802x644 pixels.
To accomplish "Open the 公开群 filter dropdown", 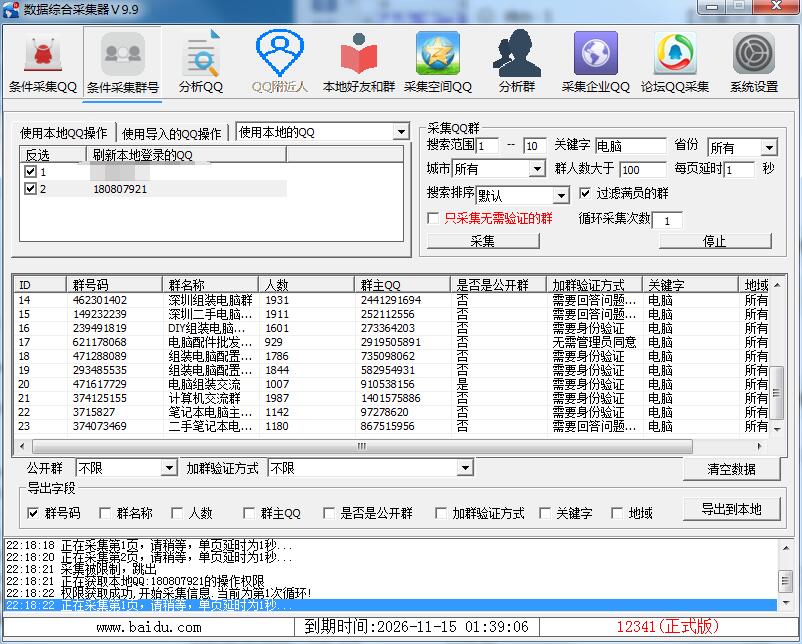I will (x=169, y=468).
